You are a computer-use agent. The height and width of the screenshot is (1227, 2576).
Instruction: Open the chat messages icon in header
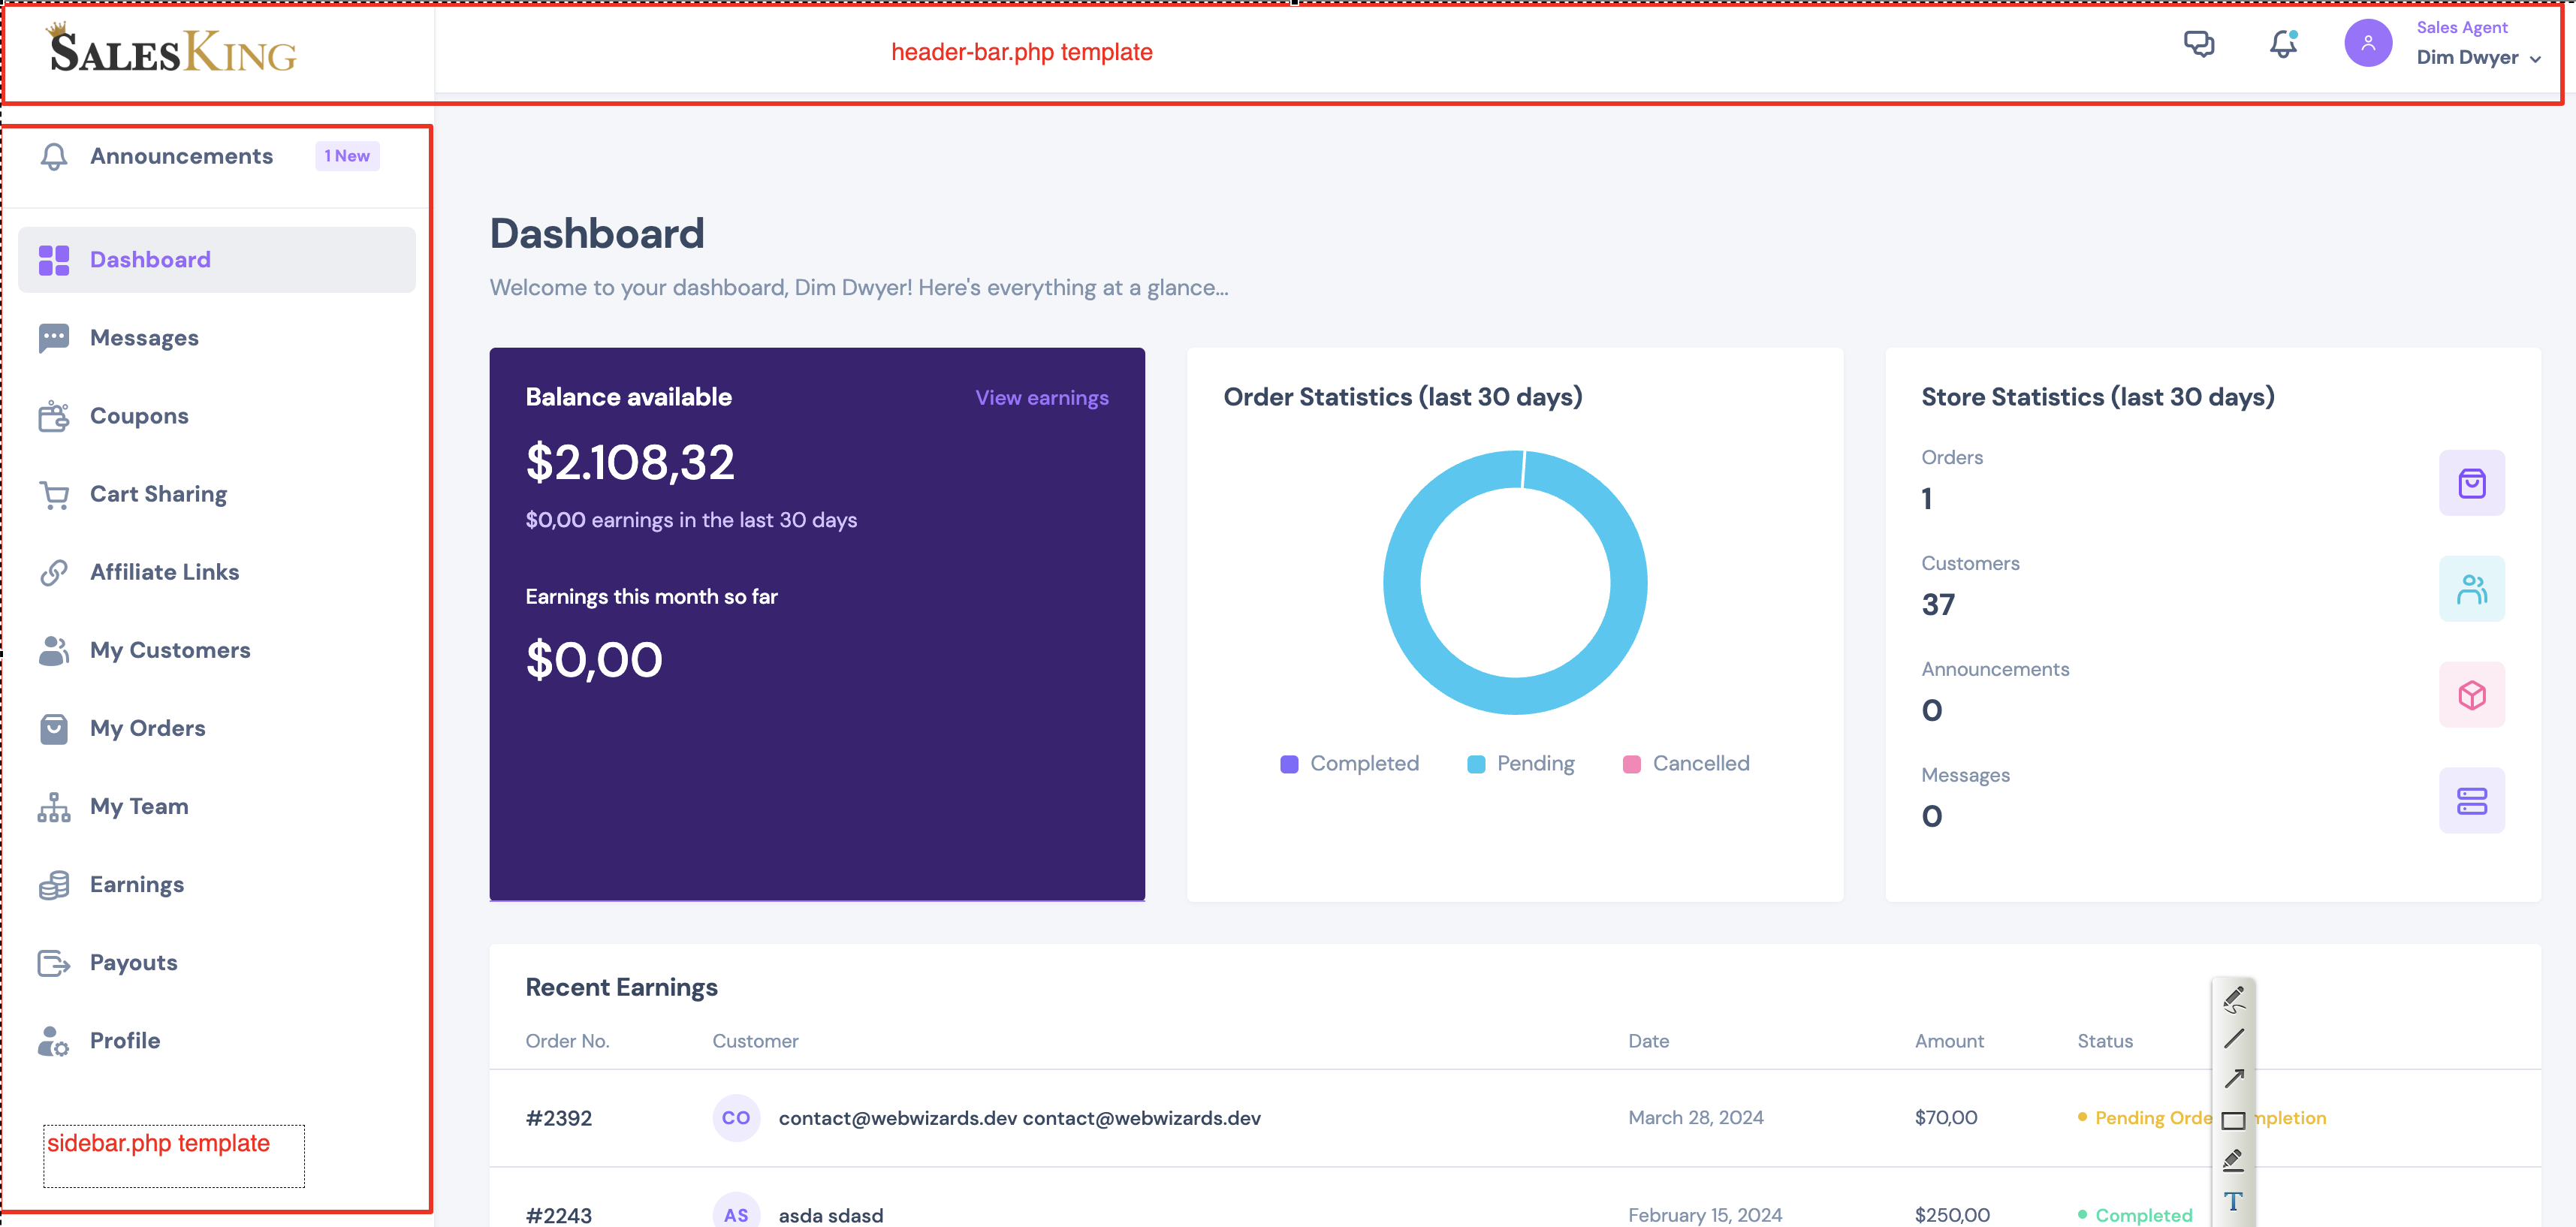pyautogui.click(x=2198, y=44)
